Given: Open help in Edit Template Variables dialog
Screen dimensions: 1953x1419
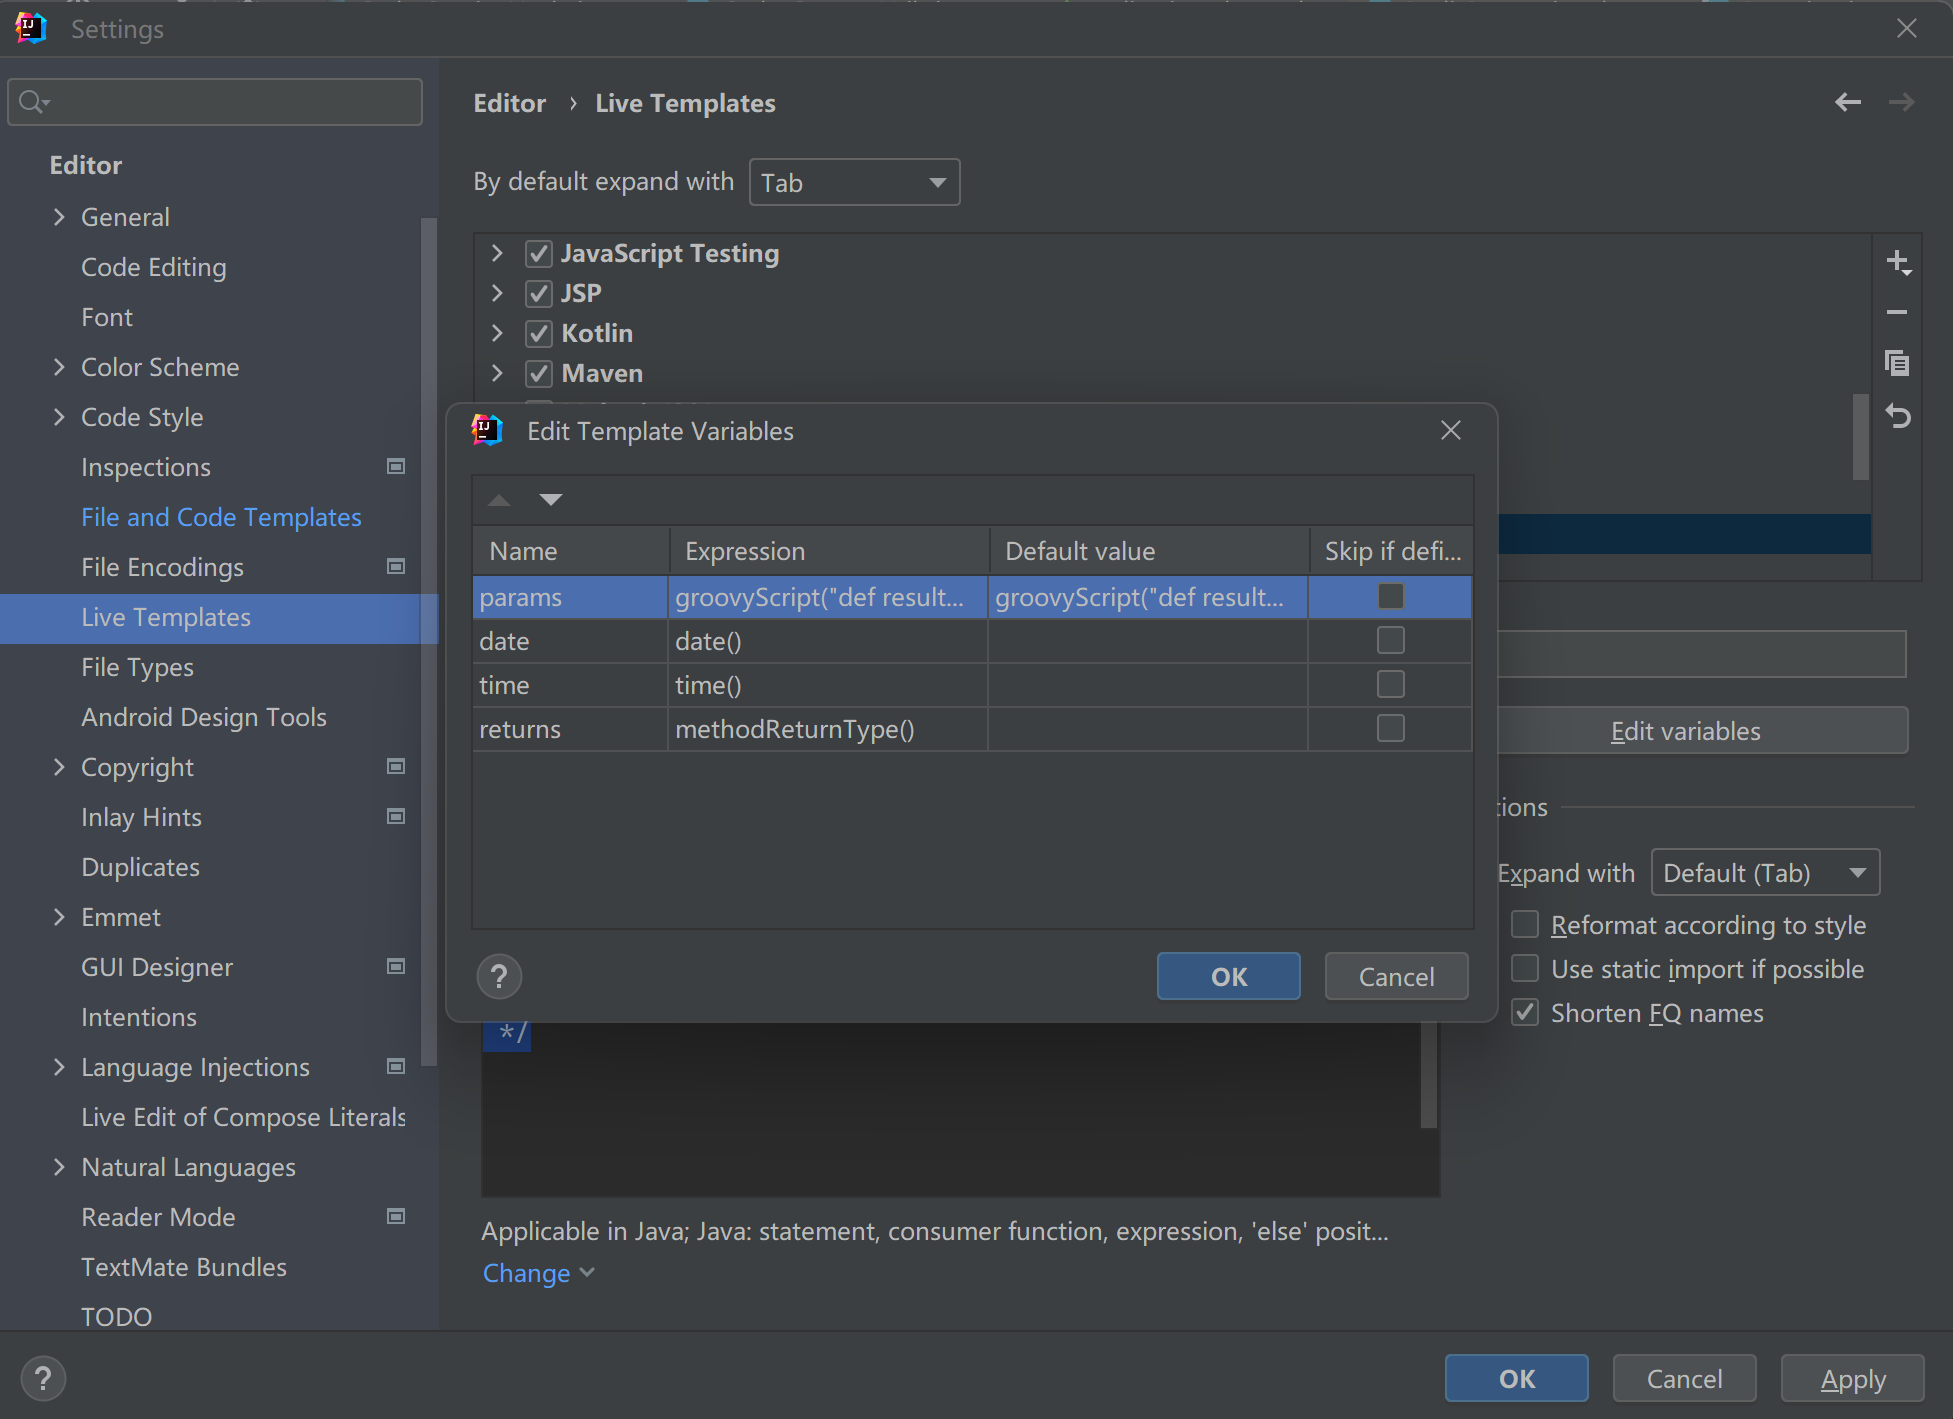Looking at the screenshot, I should [x=499, y=976].
